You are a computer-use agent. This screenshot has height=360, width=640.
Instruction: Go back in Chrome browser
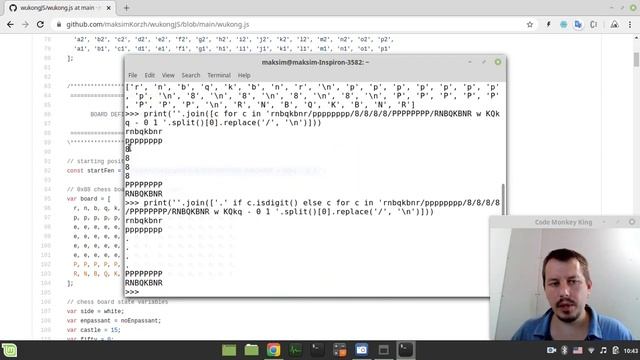coord(10,24)
